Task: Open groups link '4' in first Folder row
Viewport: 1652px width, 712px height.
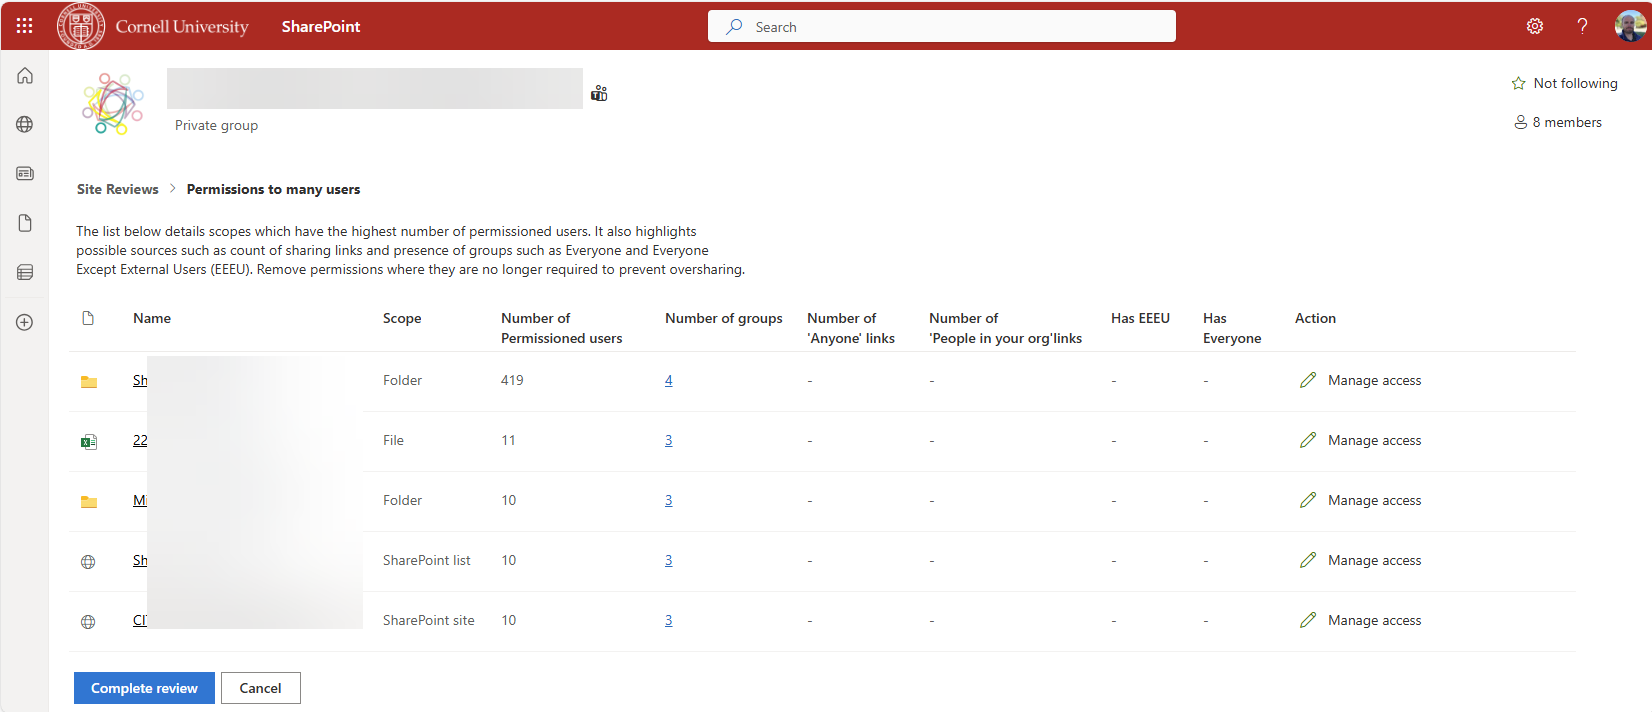Action: tap(669, 380)
